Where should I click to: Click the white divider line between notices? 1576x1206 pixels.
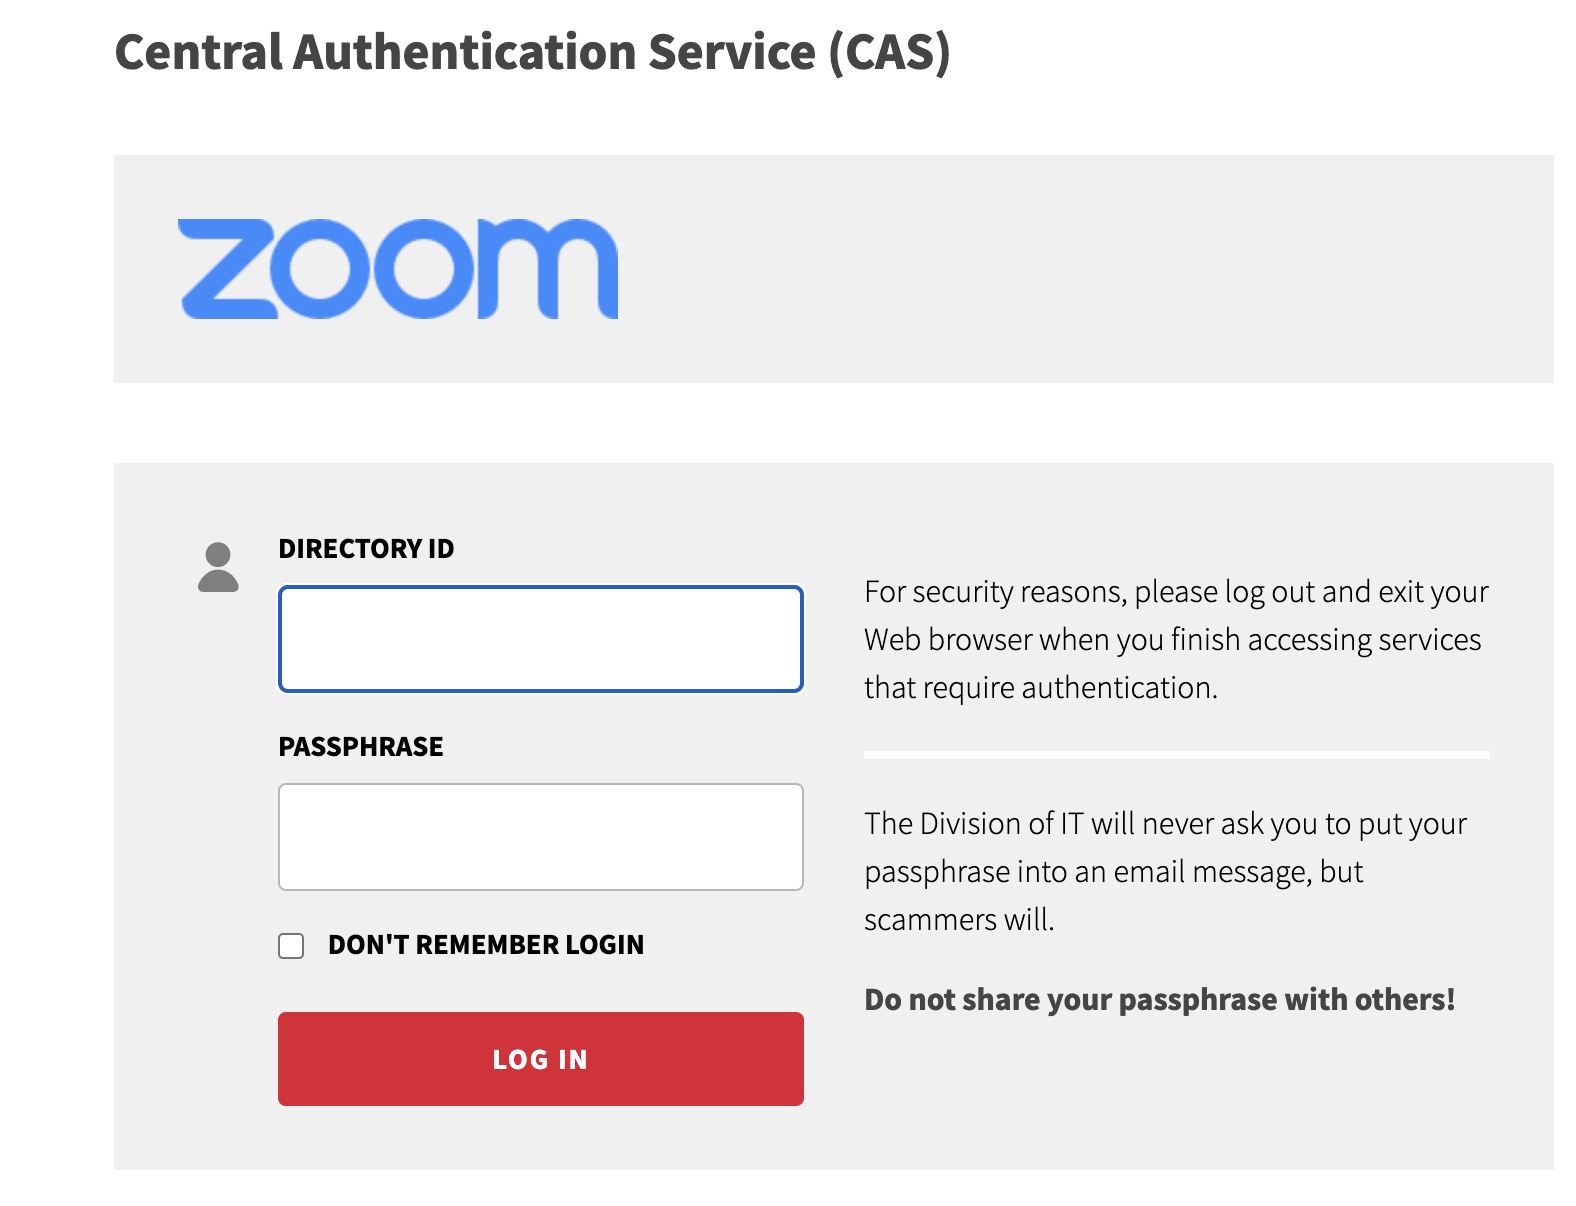tap(1176, 755)
